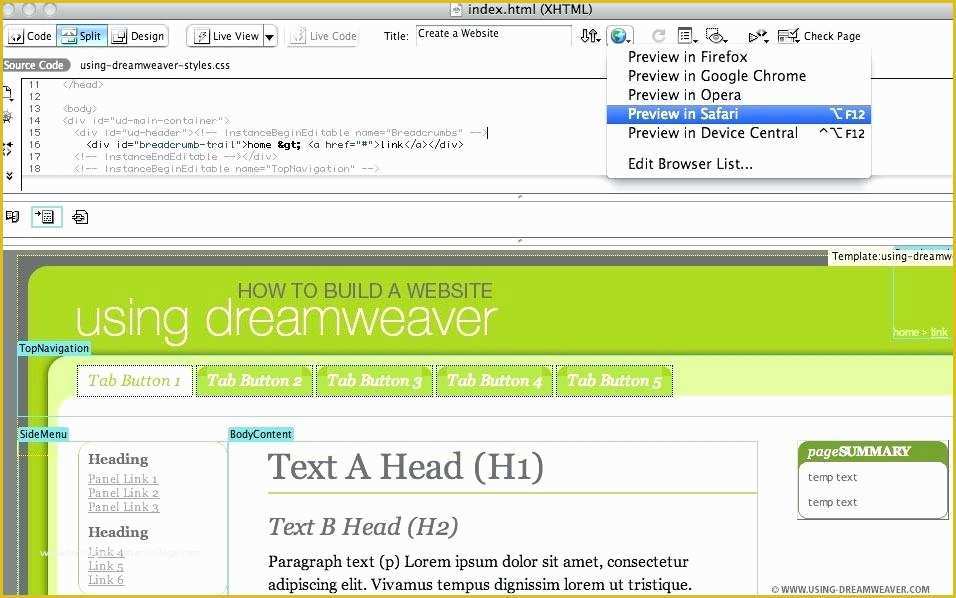Turn on Live View
Image resolution: width=956 pixels, height=598 pixels.
pos(226,36)
